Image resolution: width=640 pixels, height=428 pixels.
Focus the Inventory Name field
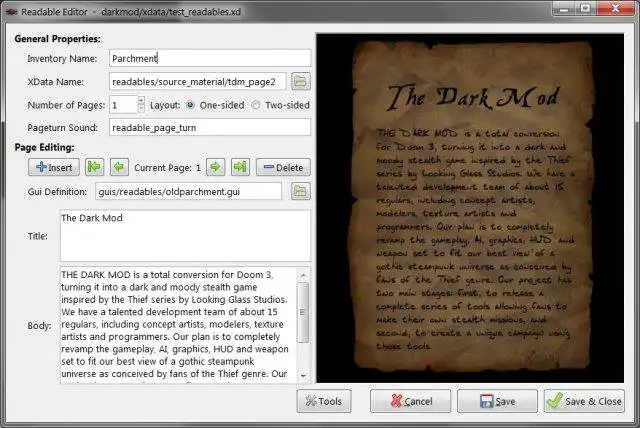click(x=210, y=58)
